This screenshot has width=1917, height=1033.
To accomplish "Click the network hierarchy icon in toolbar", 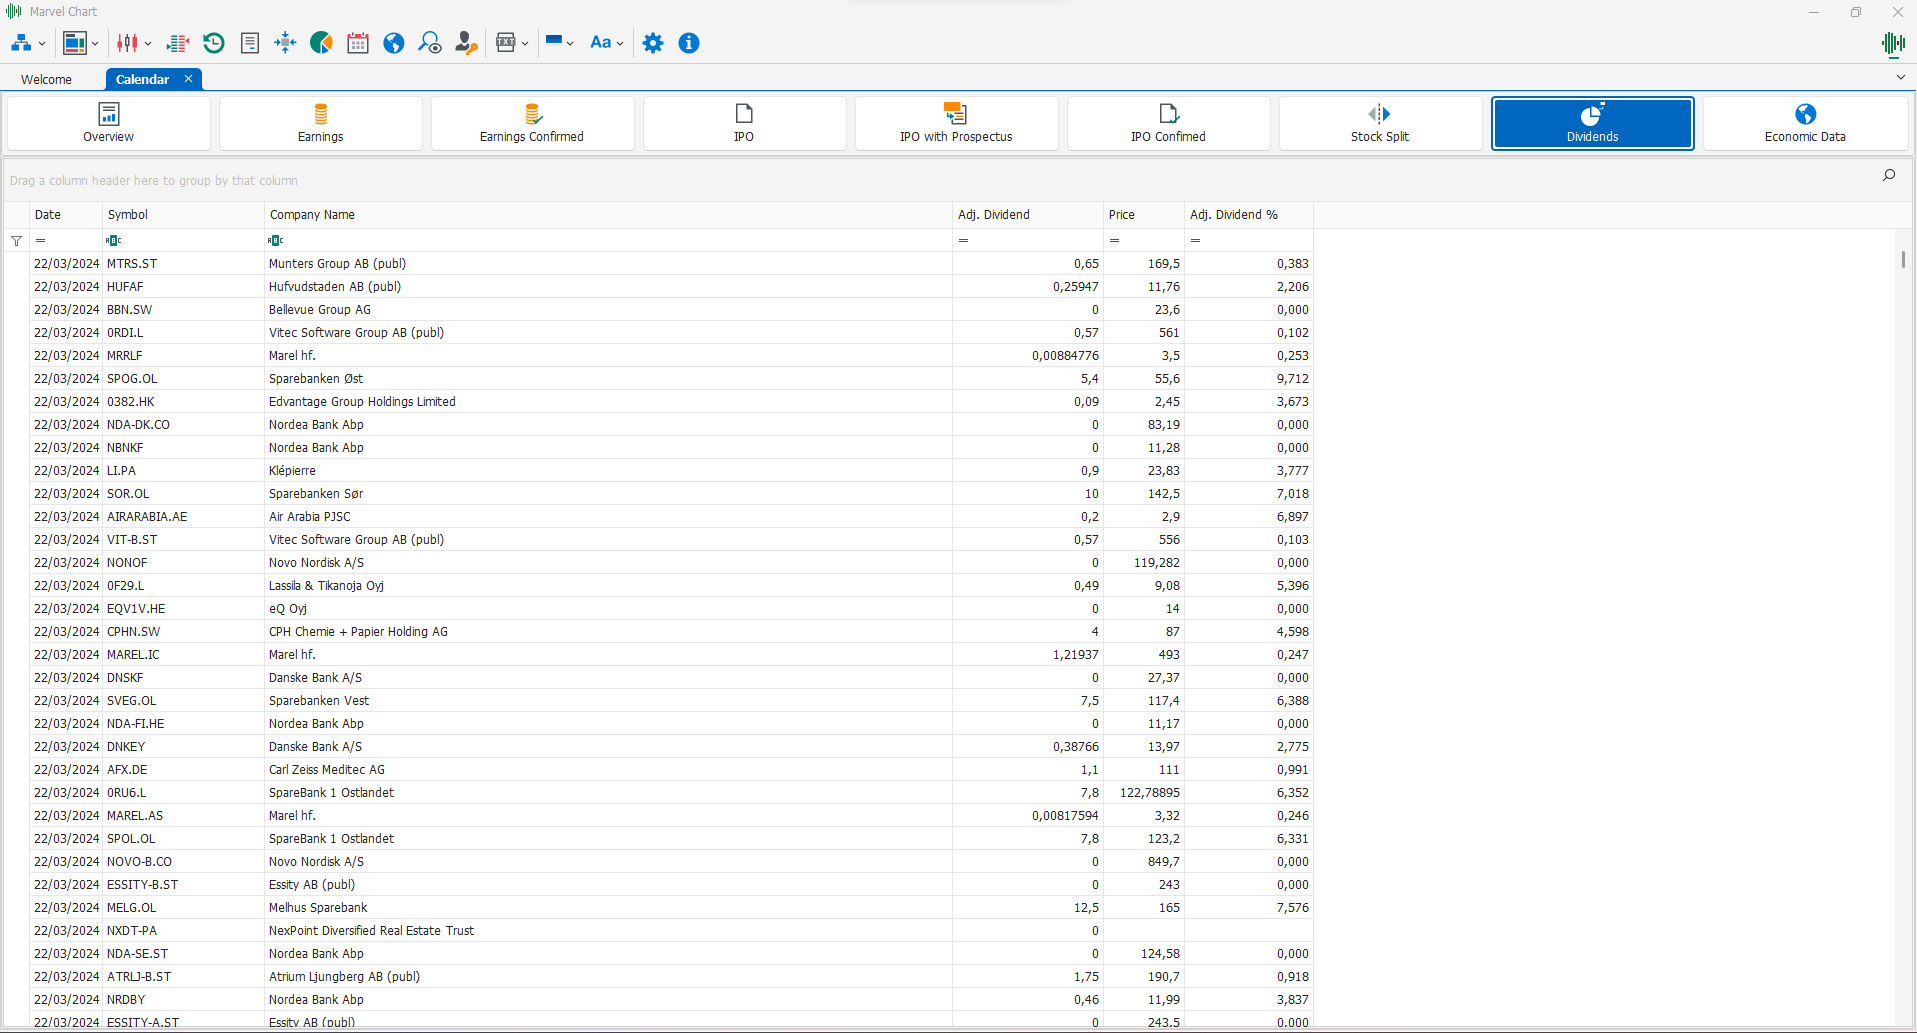I will pos(21,43).
